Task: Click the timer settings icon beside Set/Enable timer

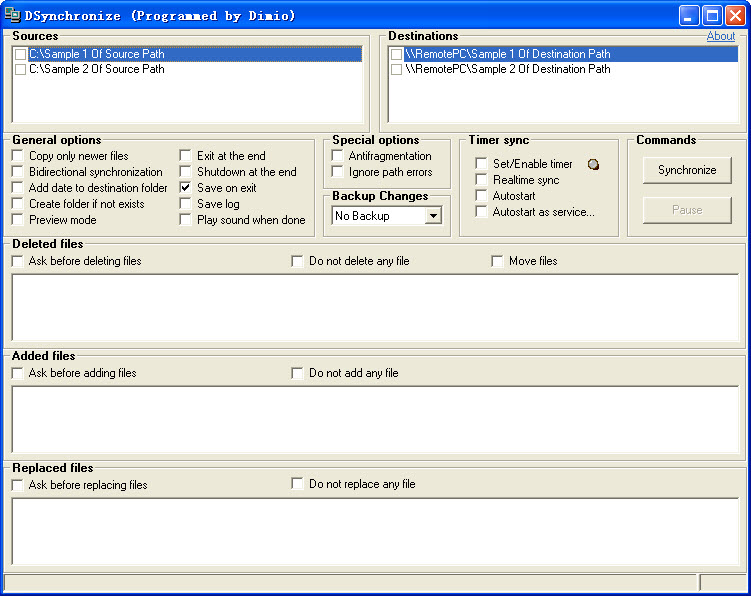Action: [594, 164]
